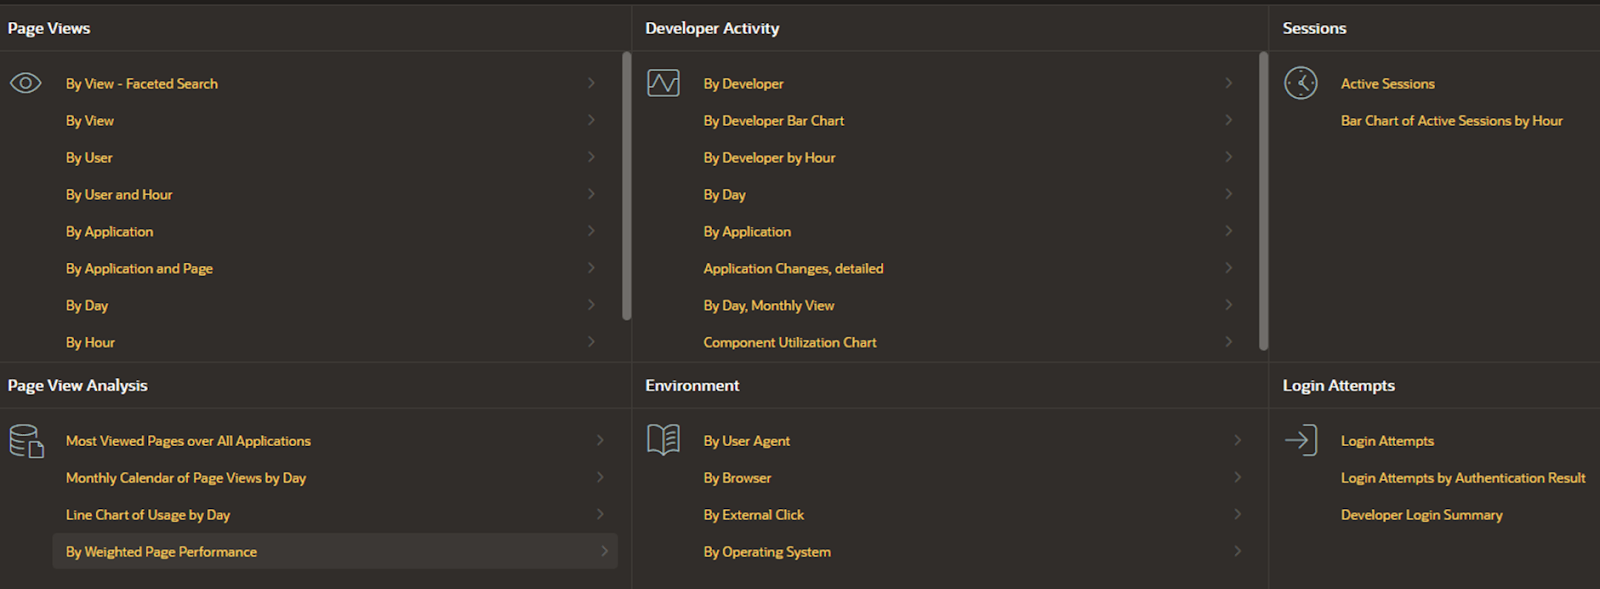Open Login Attempts by Authentication Result
The width and height of the screenshot is (1600, 589).
pos(1463,478)
